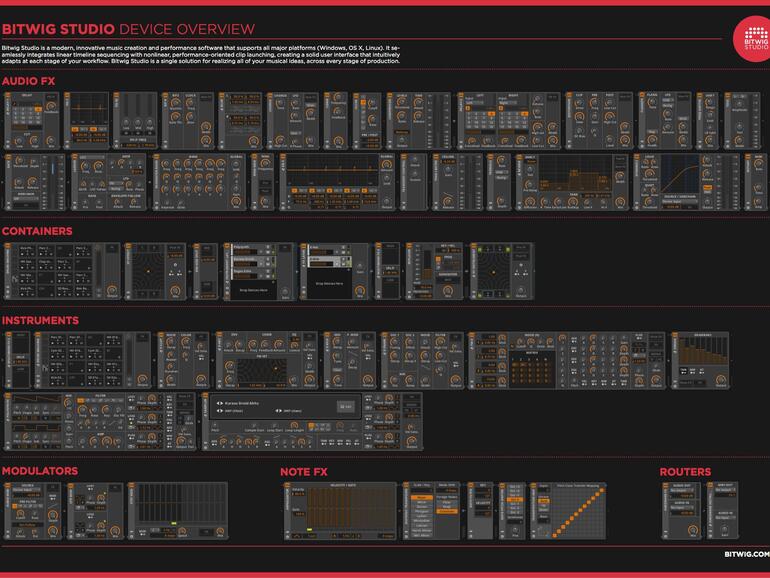Click the organ drawbars display in Instruments
This screenshot has height=578, width=770.
702,351
